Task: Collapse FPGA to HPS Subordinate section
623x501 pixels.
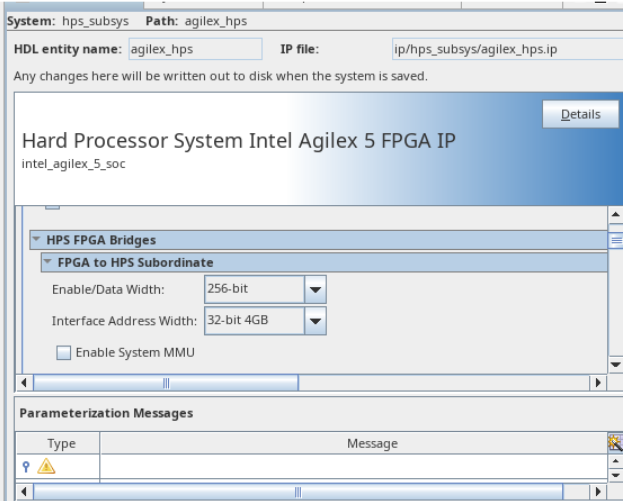Action: tap(46, 263)
